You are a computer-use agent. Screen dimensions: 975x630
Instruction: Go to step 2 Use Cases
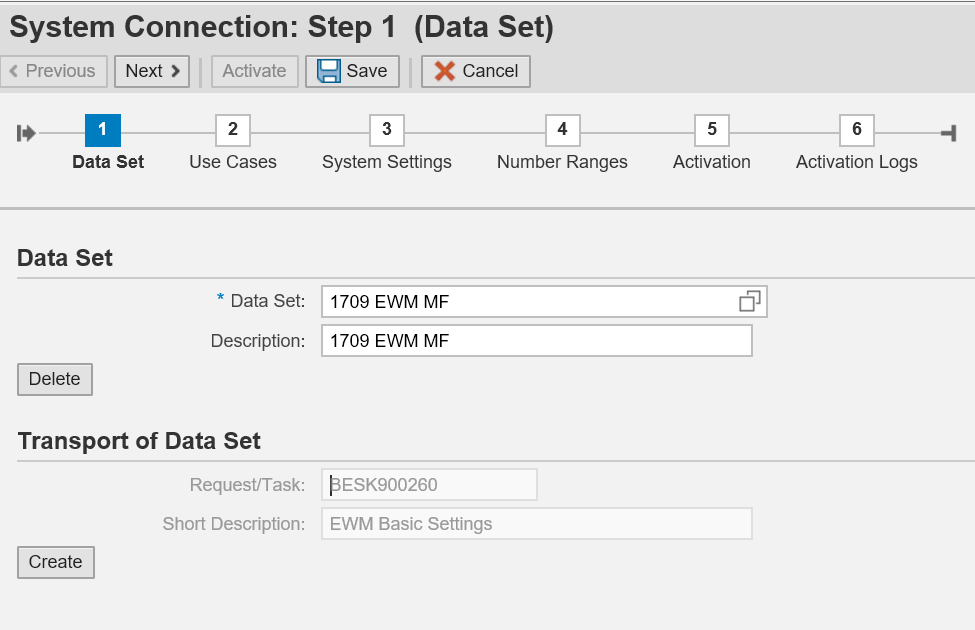[233, 130]
